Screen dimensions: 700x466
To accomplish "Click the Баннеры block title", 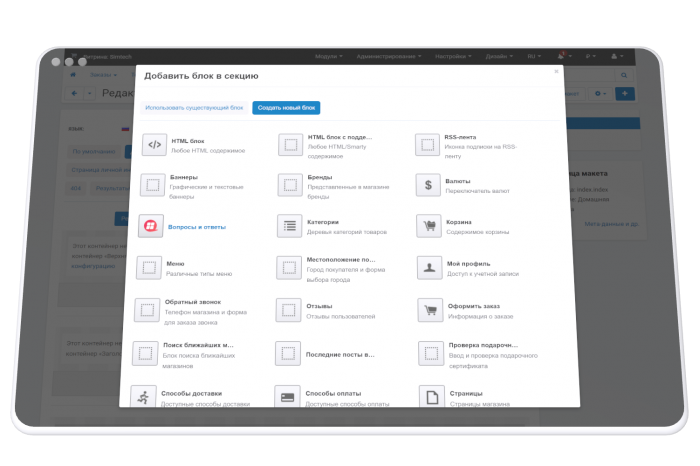I will click(x=184, y=177).
